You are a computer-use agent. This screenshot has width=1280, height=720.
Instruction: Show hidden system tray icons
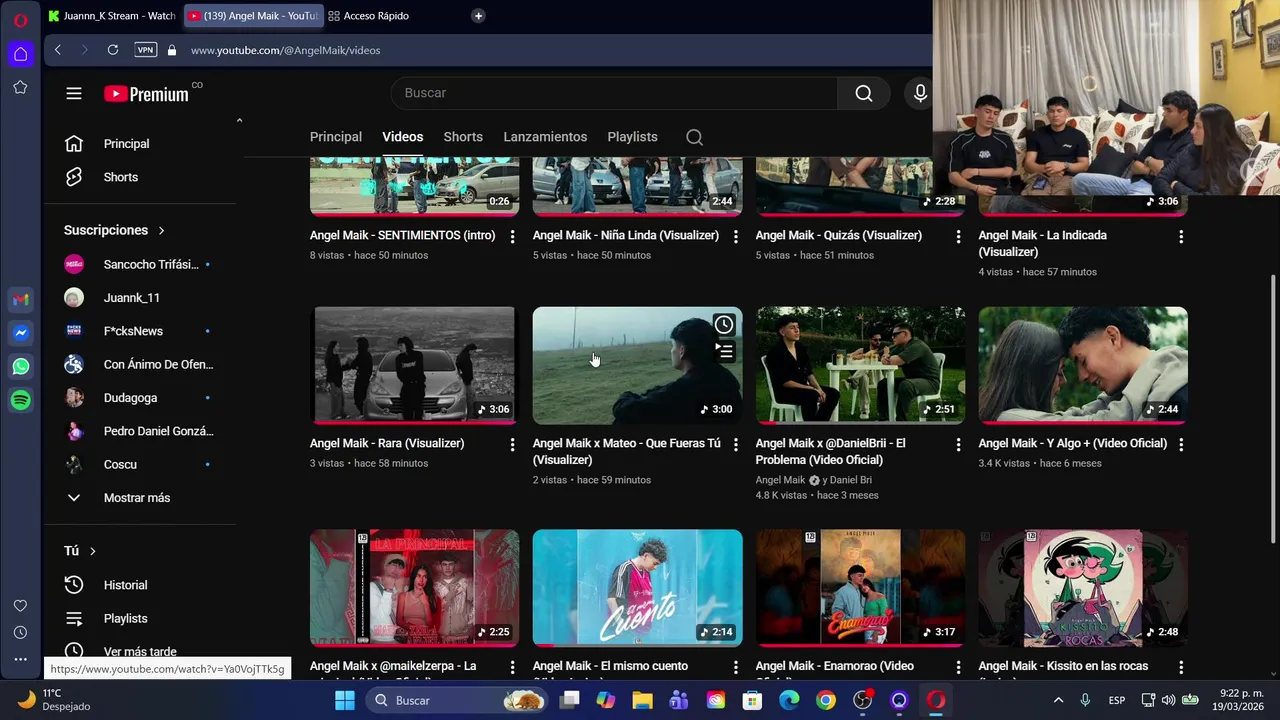pyautogui.click(x=1058, y=700)
